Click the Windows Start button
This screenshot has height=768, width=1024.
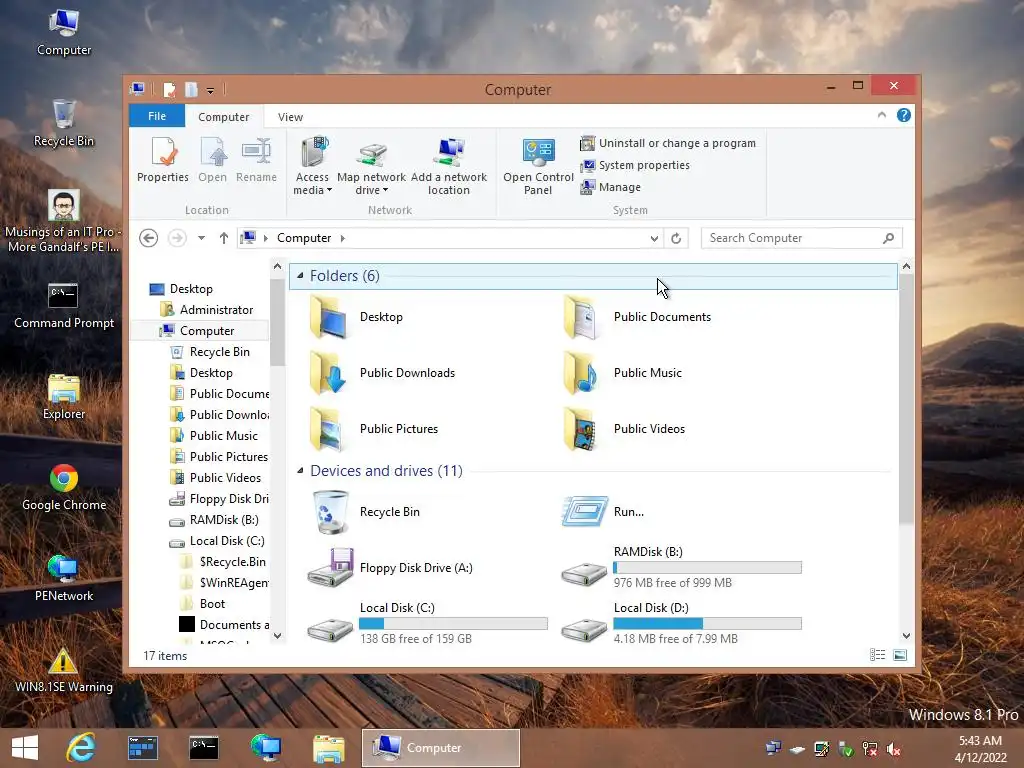coord(25,748)
